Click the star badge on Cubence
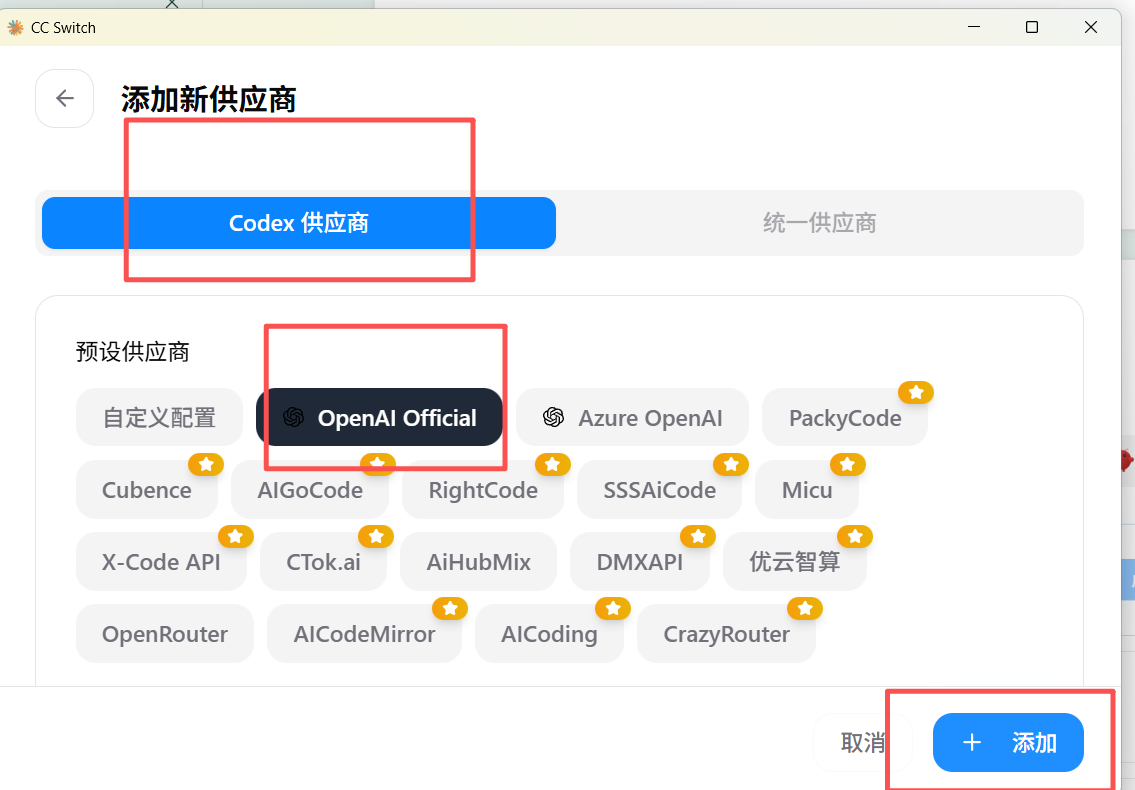 [x=206, y=464]
